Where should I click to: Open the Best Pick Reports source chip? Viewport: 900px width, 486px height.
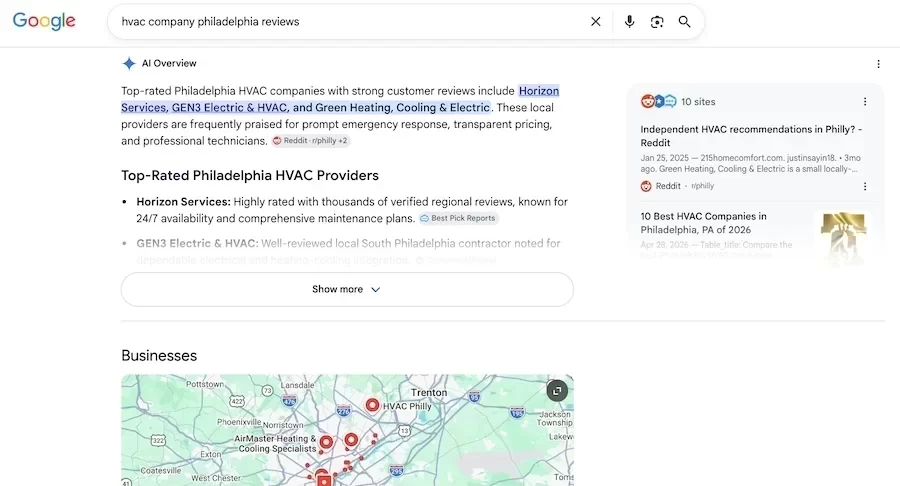458,218
